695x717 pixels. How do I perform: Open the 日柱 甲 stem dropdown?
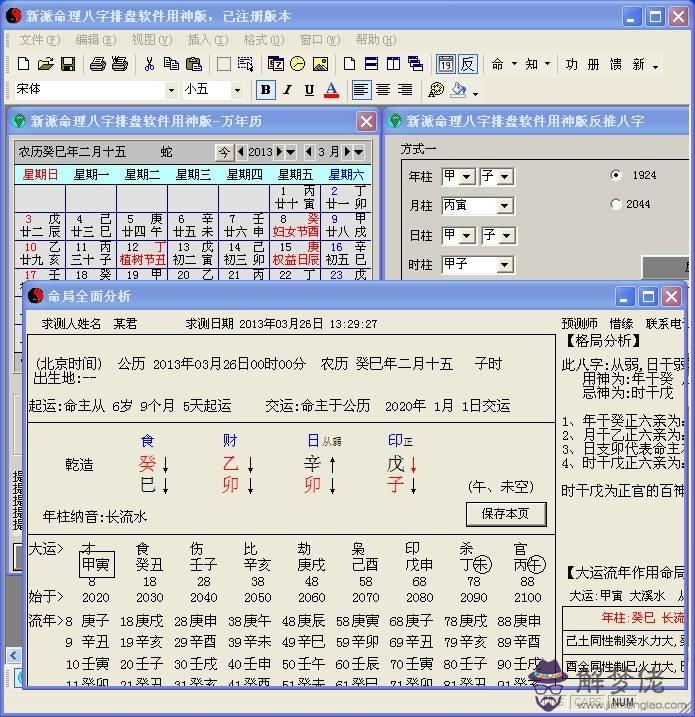coord(467,236)
